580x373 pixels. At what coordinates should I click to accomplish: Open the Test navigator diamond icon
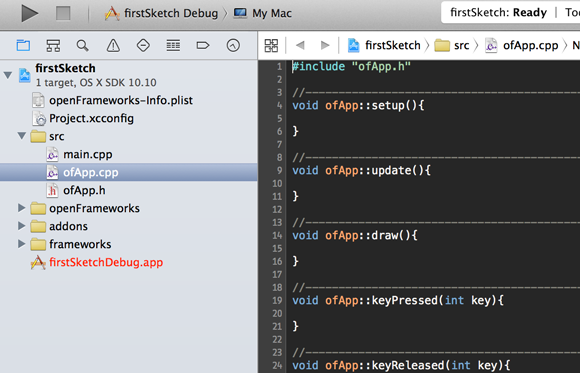point(143,46)
